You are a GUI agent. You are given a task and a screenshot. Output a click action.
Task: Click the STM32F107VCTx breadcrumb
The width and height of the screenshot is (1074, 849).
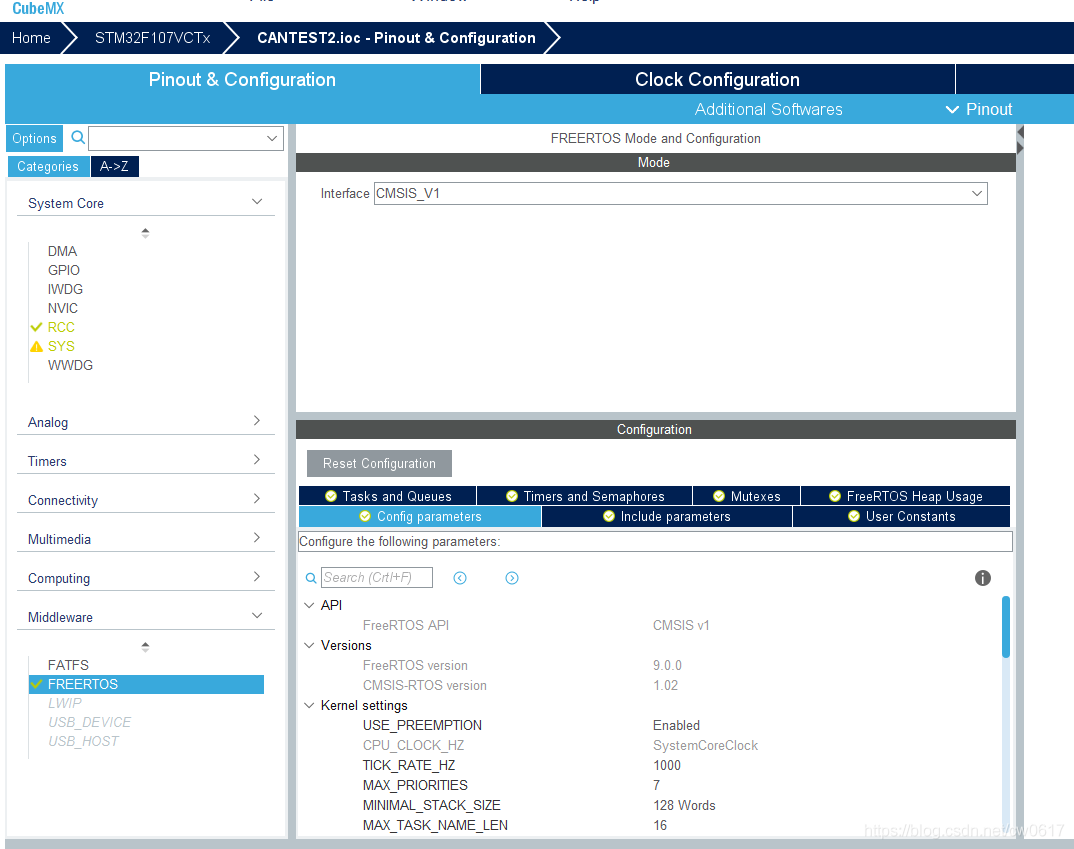152,38
